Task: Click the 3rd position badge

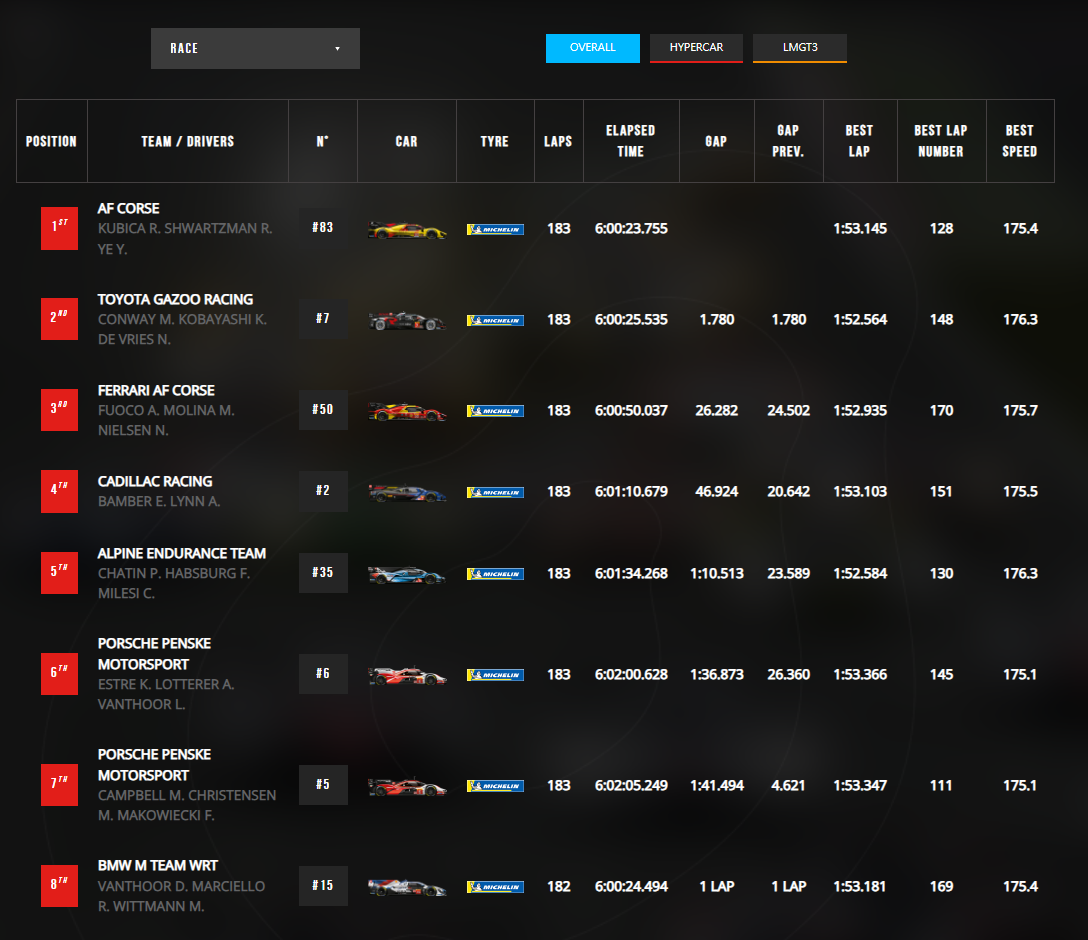Action: [60, 410]
